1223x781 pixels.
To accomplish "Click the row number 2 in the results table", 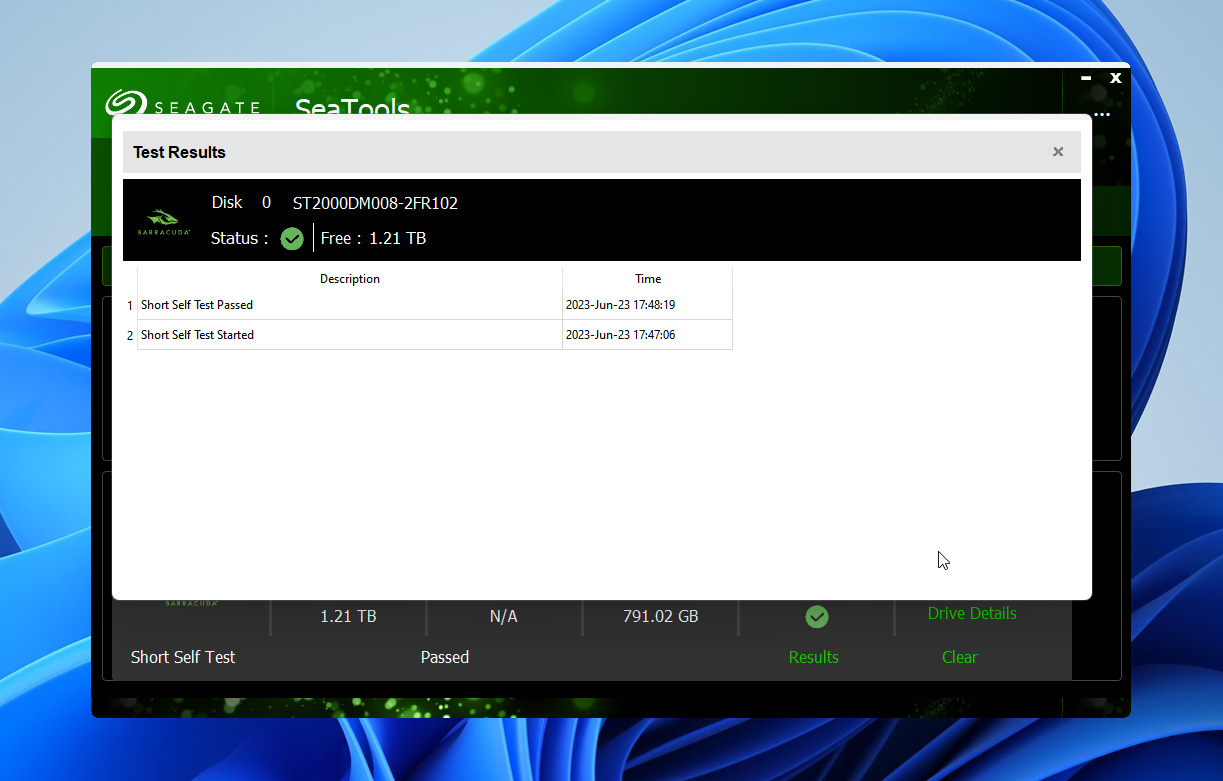I will point(130,335).
